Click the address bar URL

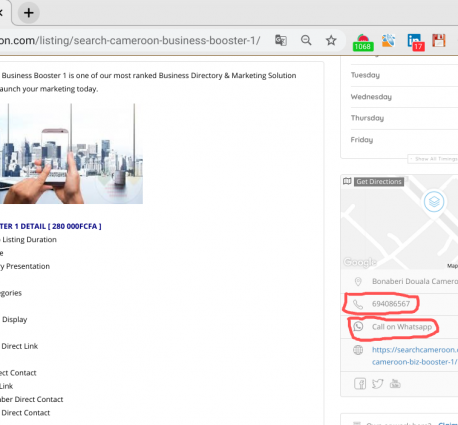pyautogui.click(x=130, y=40)
